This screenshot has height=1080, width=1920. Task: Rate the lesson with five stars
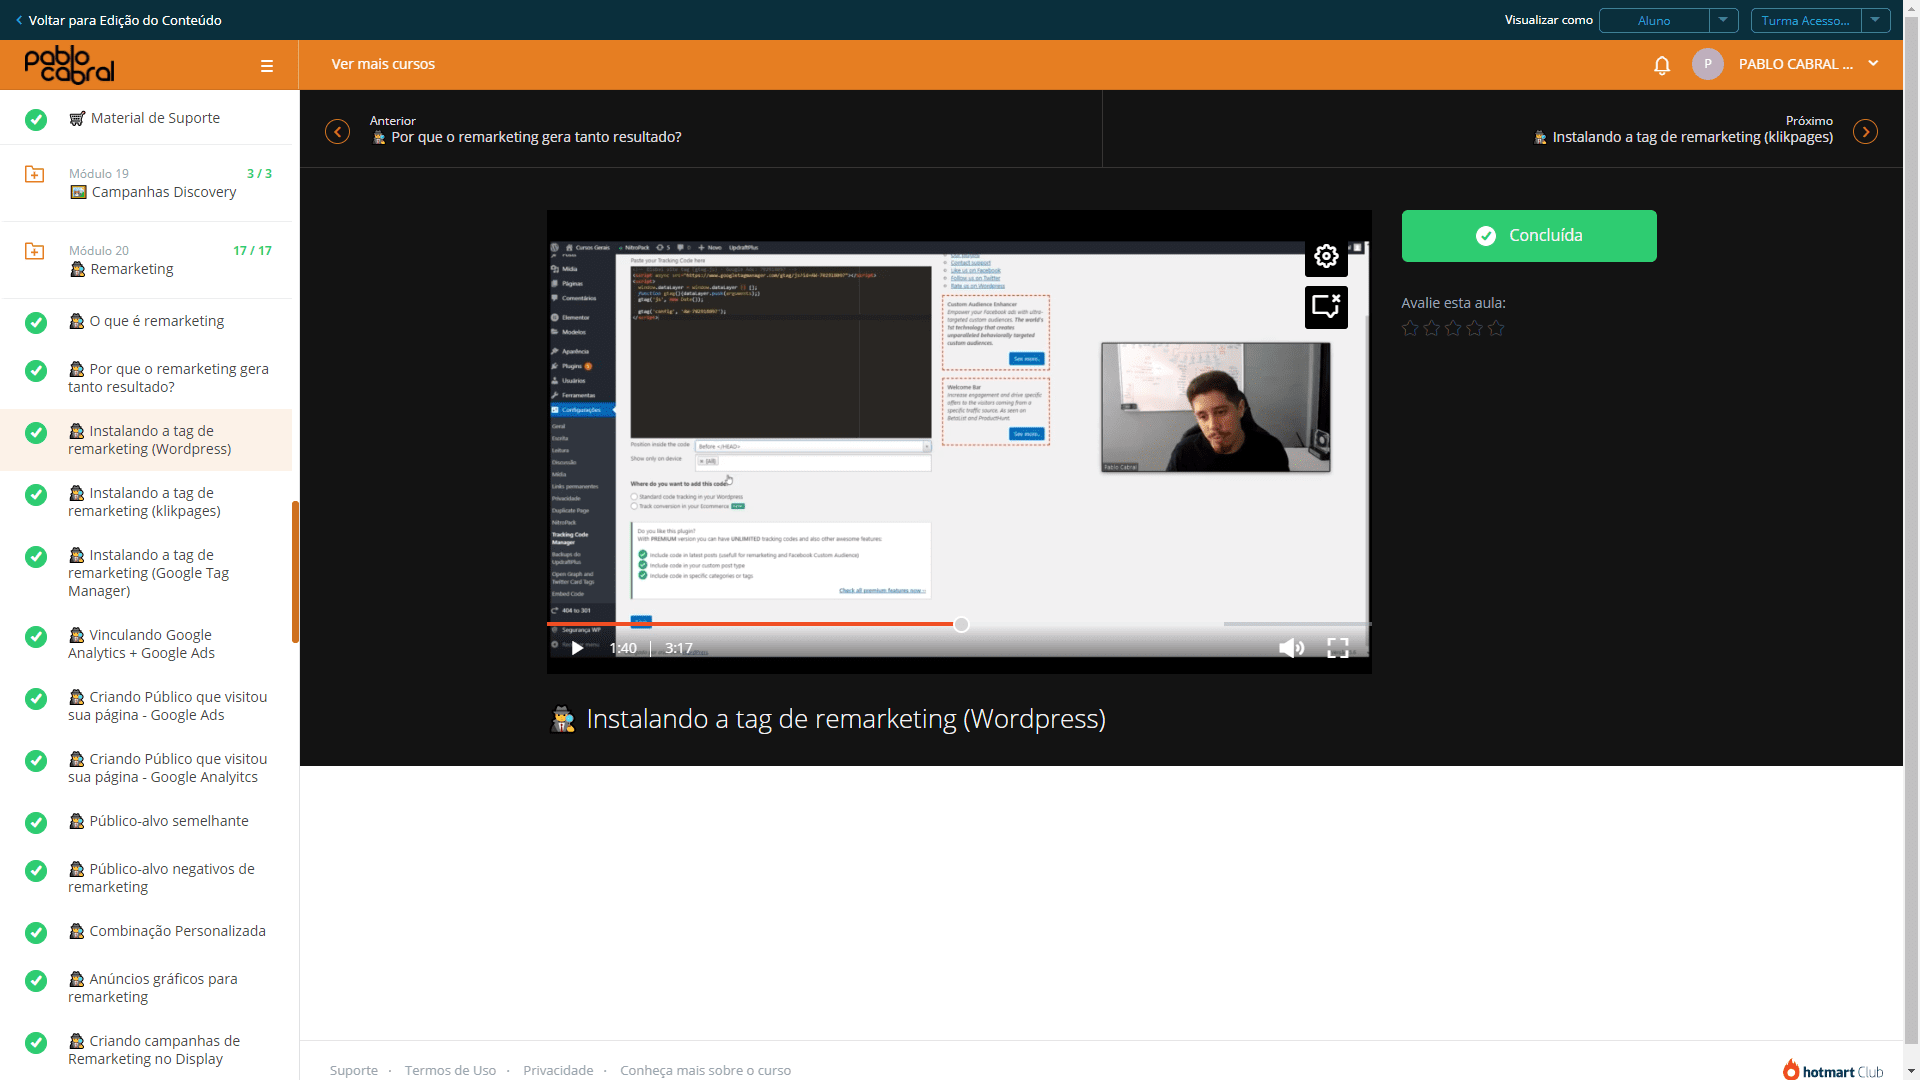click(1496, 328)
